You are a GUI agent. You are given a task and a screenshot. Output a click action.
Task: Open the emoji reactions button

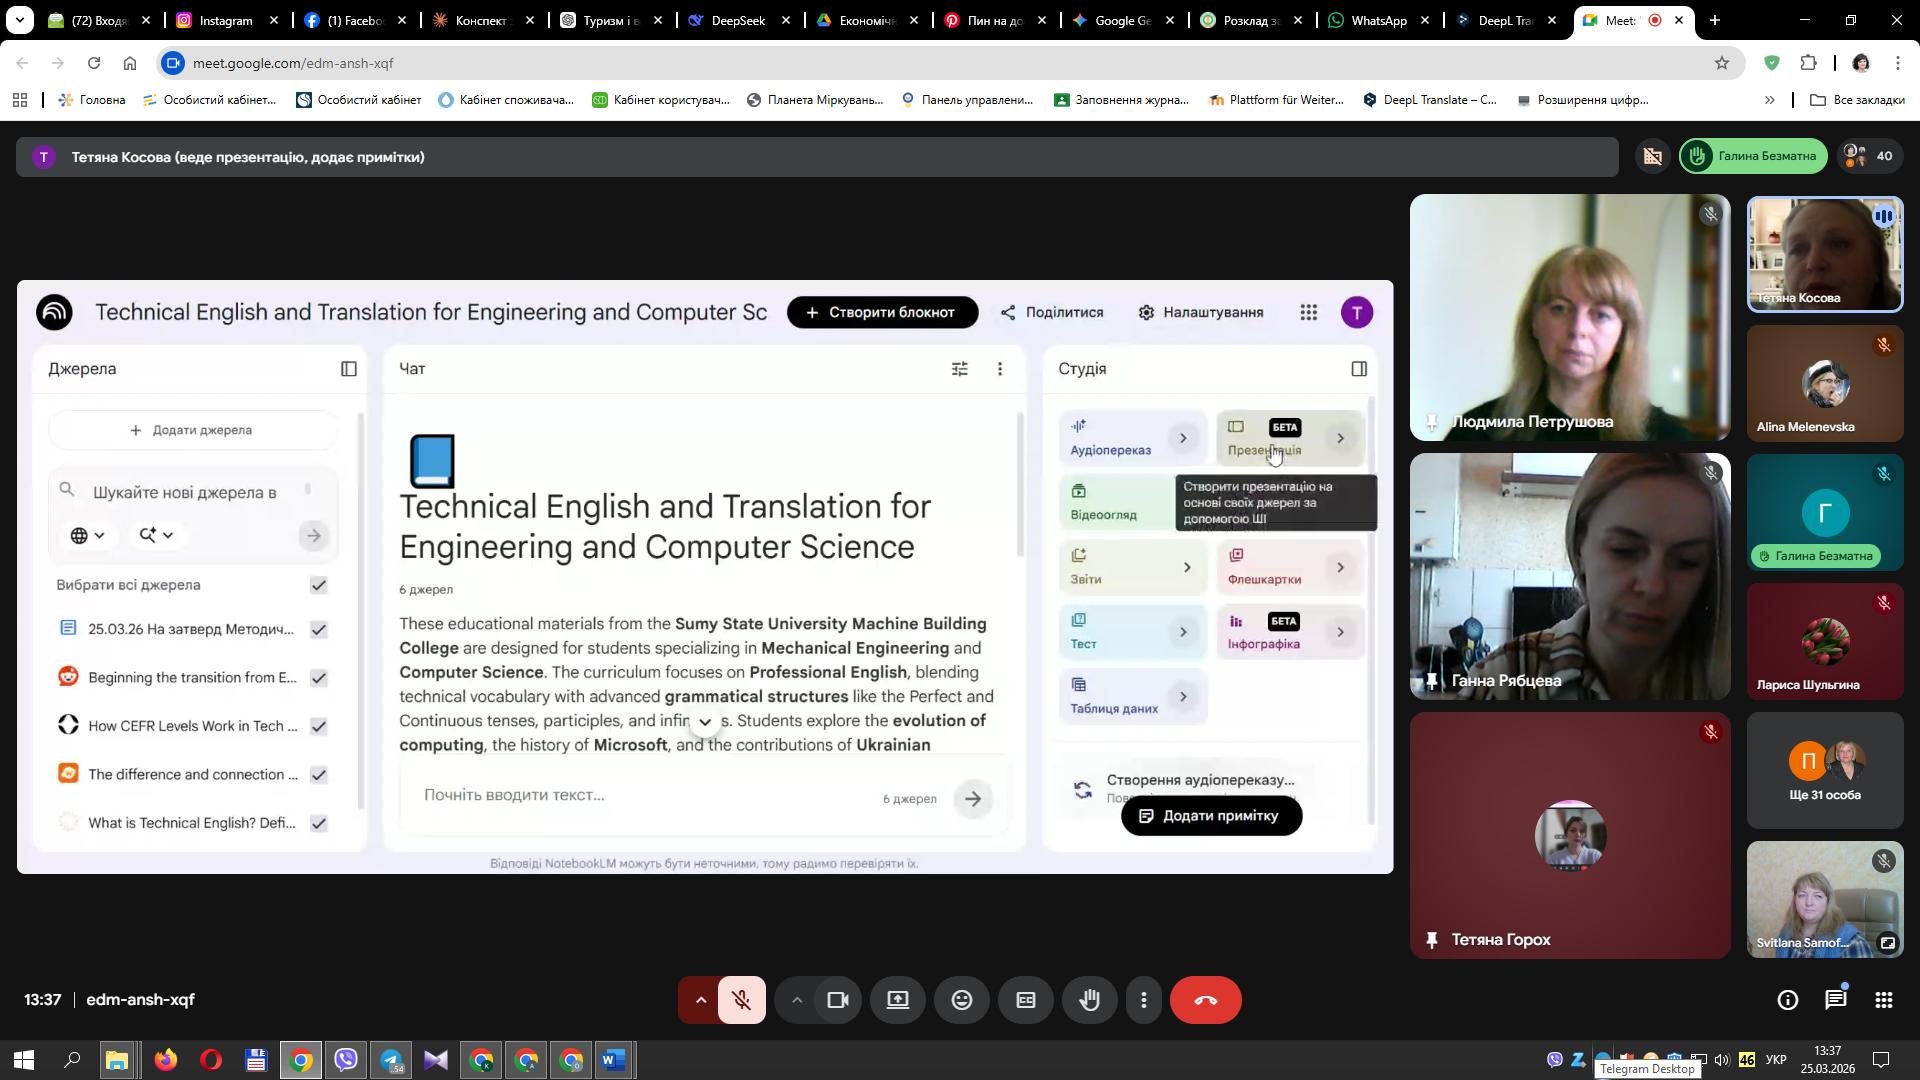(961, 1000)
